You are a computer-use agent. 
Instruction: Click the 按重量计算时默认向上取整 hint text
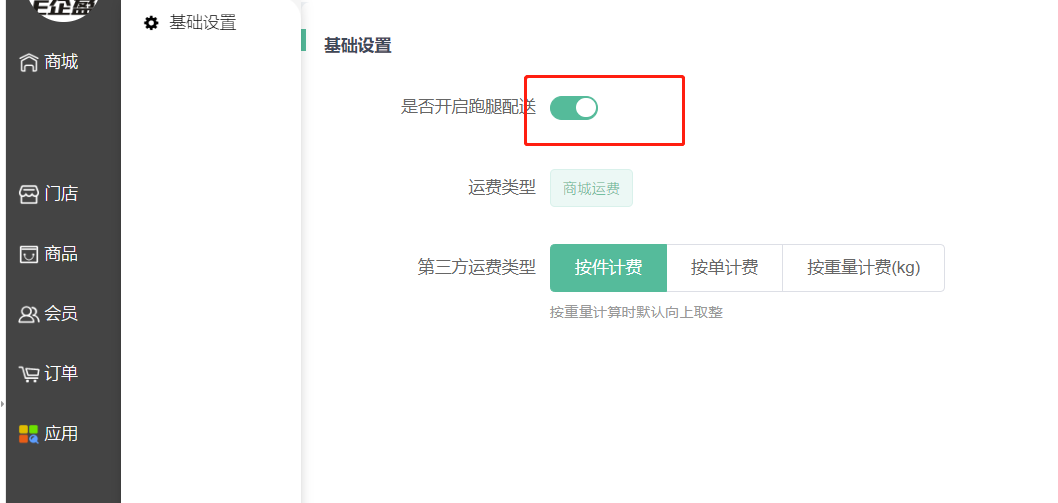(636, 312)
